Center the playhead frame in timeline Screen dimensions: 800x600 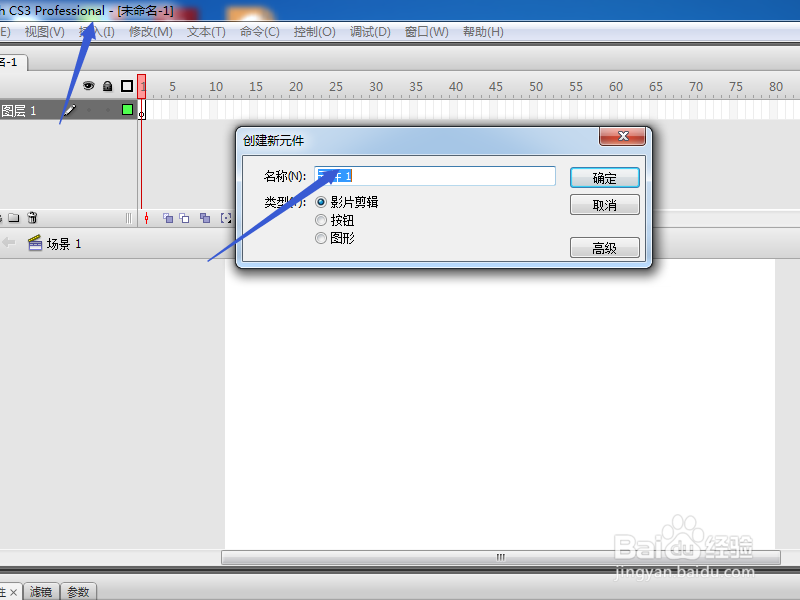pos(147,218)
